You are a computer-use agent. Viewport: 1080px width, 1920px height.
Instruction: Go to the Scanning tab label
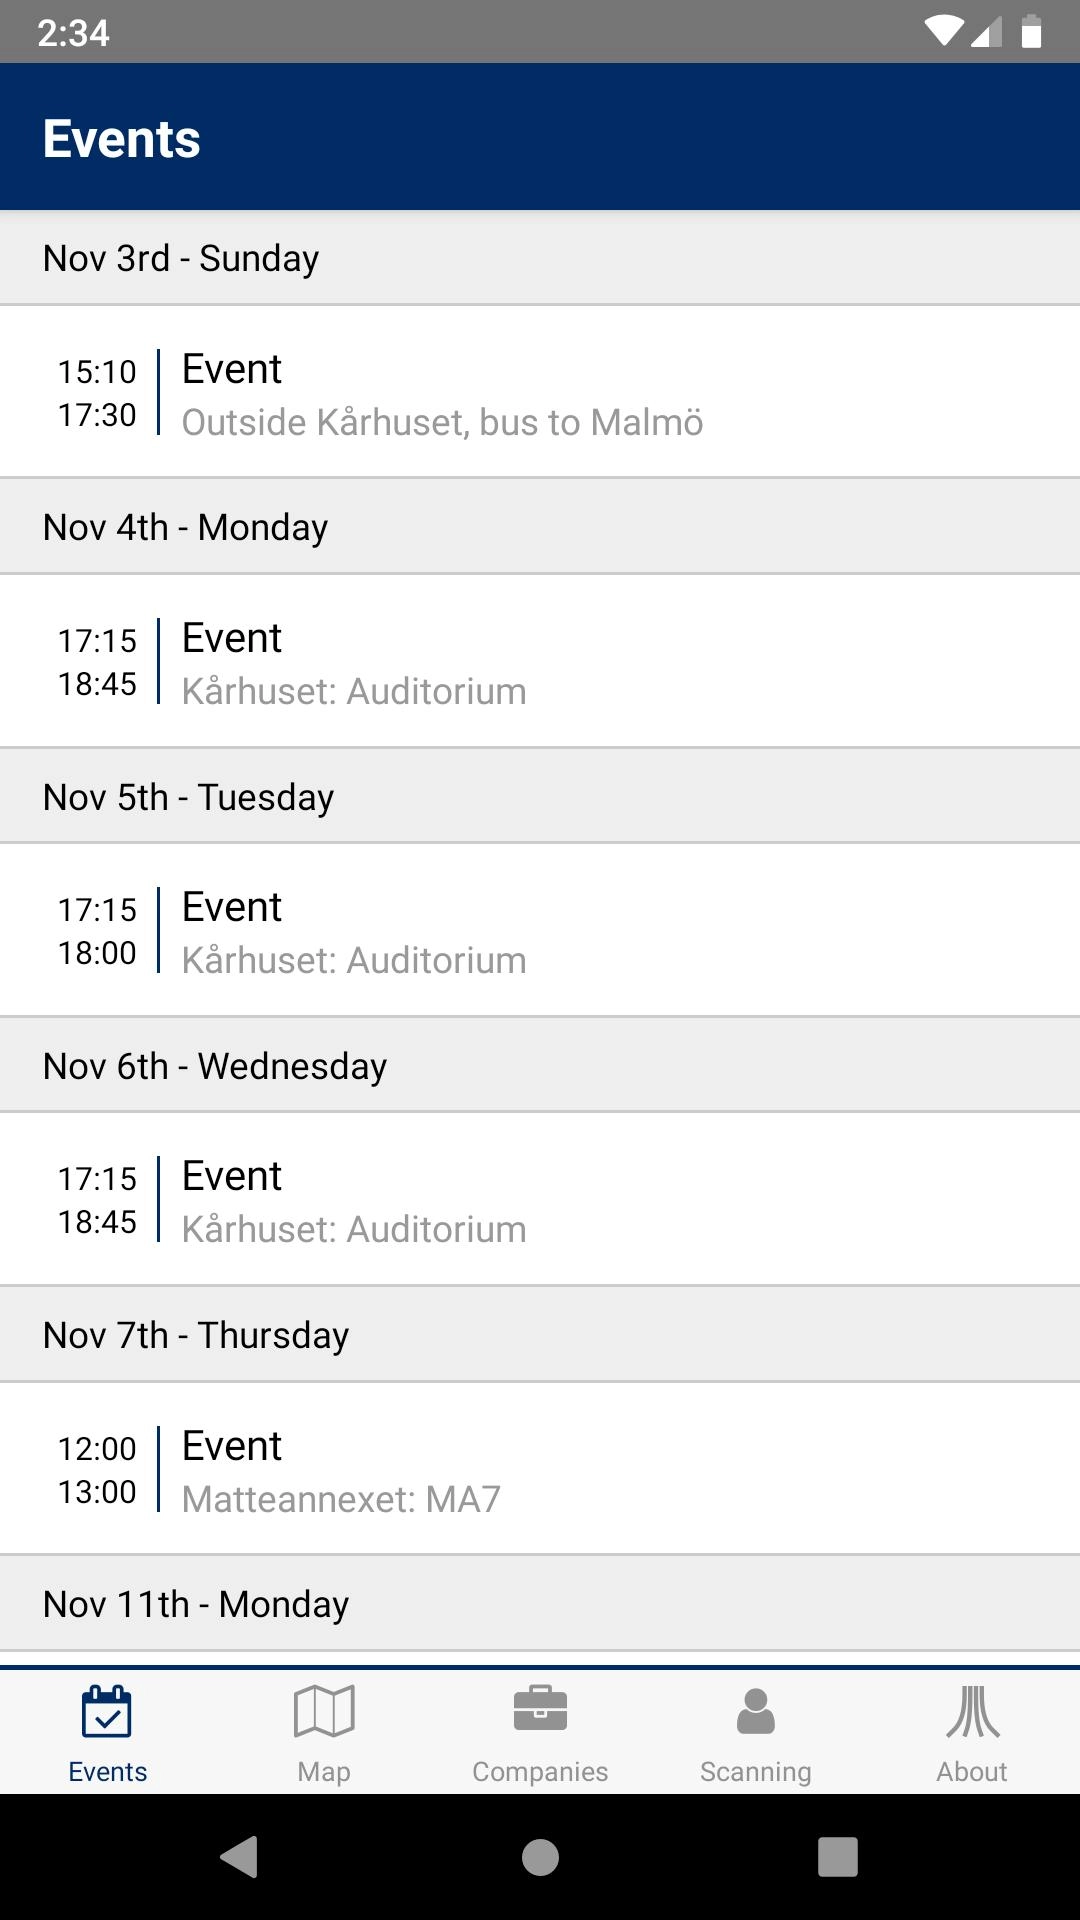[756, 1771]
